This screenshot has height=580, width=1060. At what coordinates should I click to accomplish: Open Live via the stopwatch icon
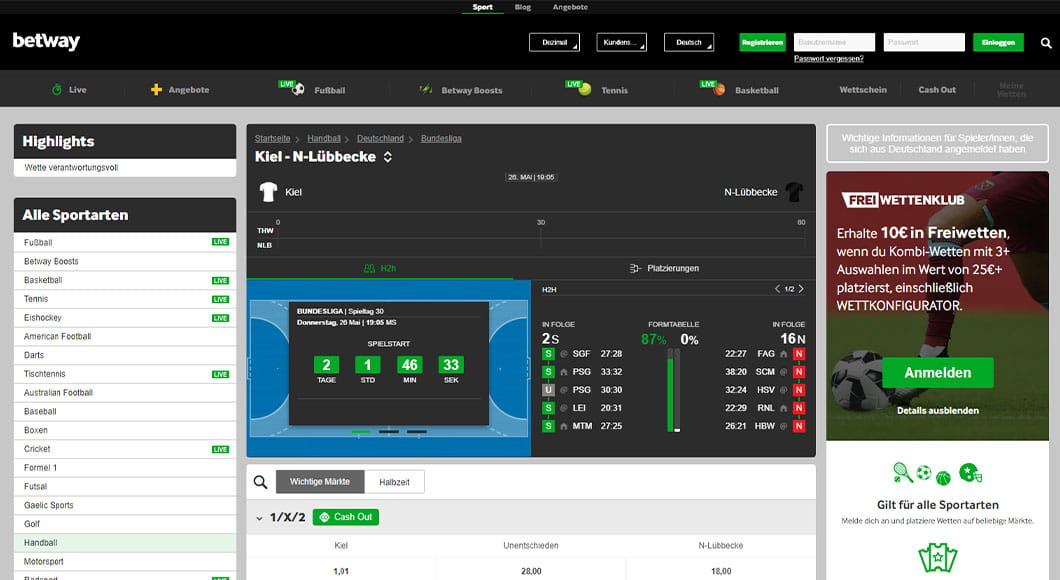[57, 90]
